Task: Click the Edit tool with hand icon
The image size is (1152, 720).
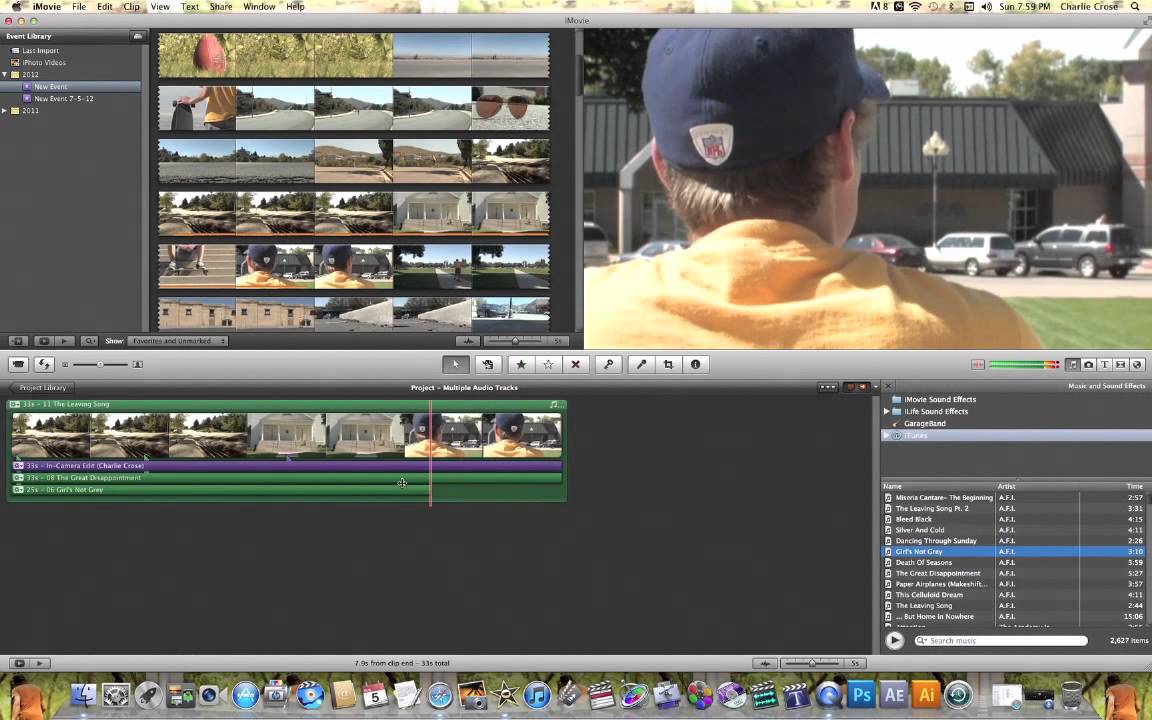Action: point(487,364)
